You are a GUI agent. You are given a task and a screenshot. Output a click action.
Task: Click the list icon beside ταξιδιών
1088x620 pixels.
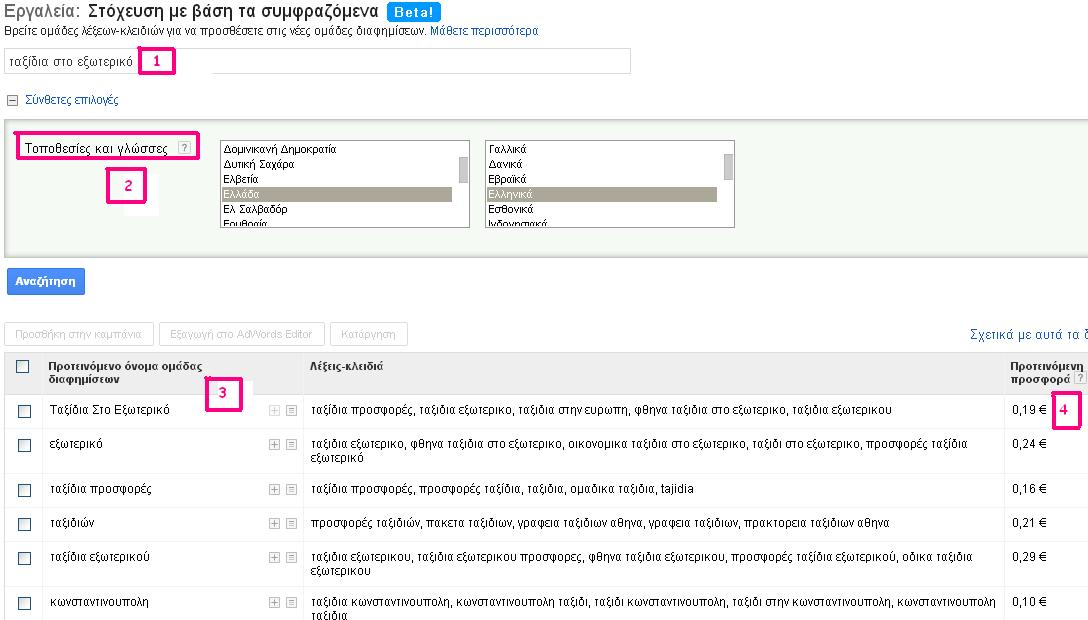coord(291,524)
